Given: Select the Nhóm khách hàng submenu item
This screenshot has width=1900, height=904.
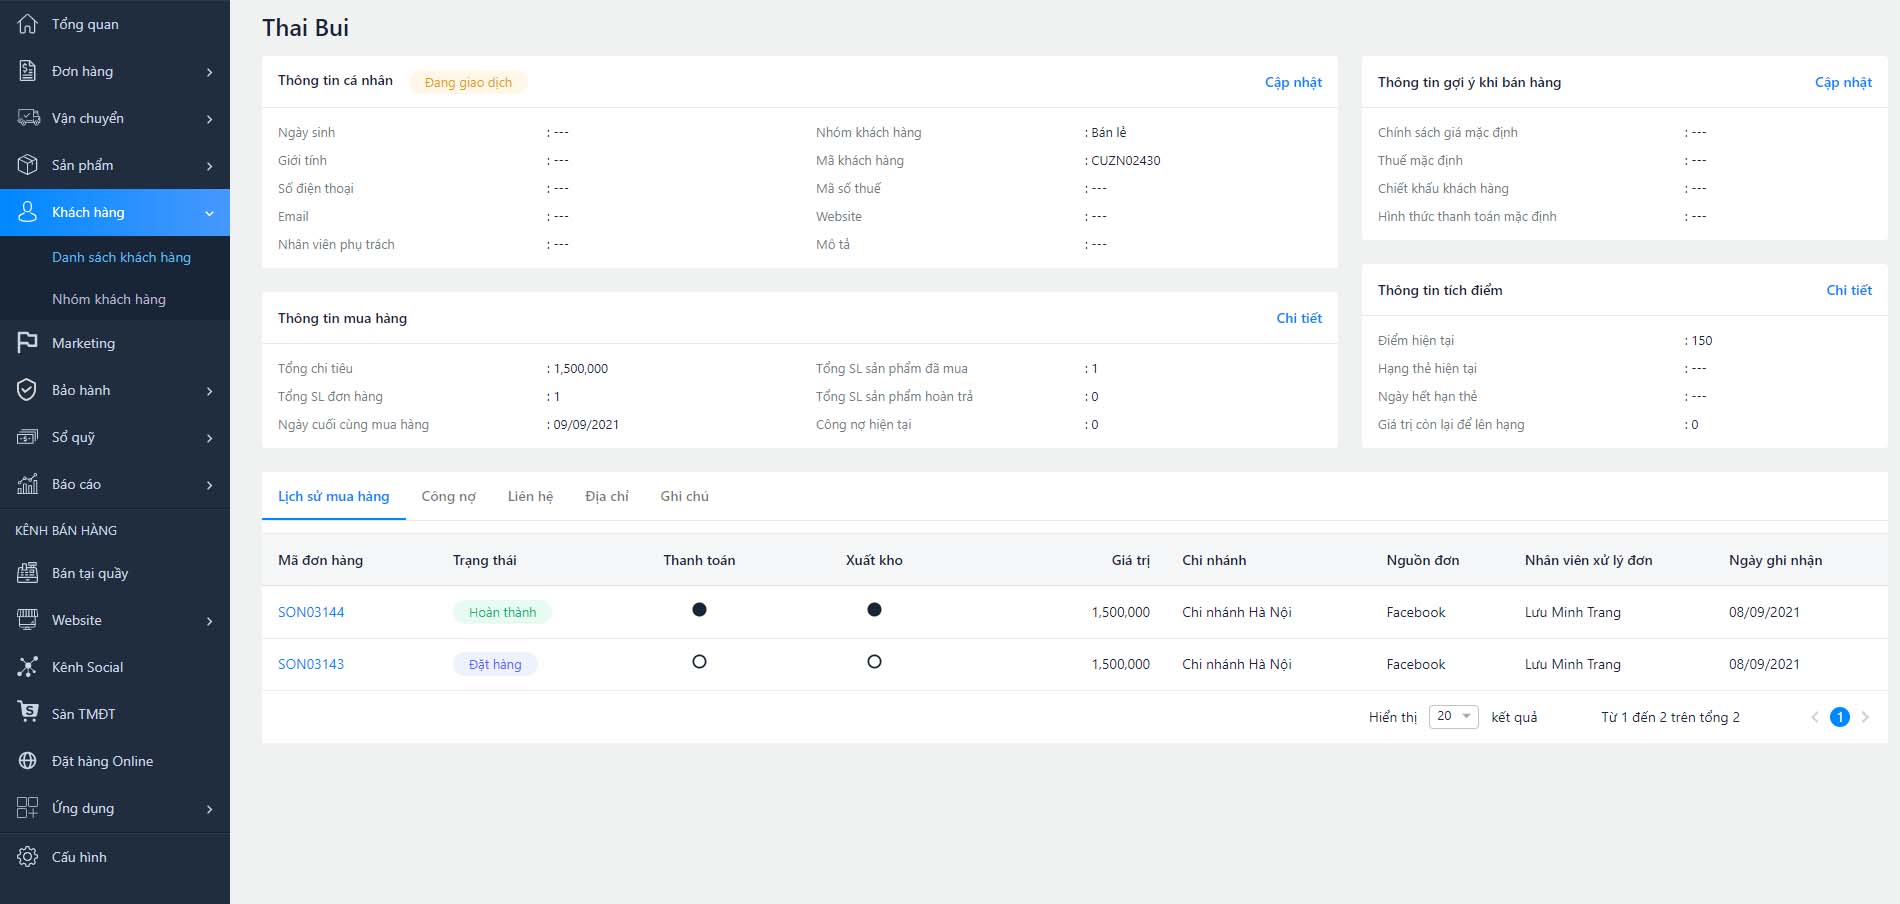Looking at the screenshot, I should (x=109, y=299).
